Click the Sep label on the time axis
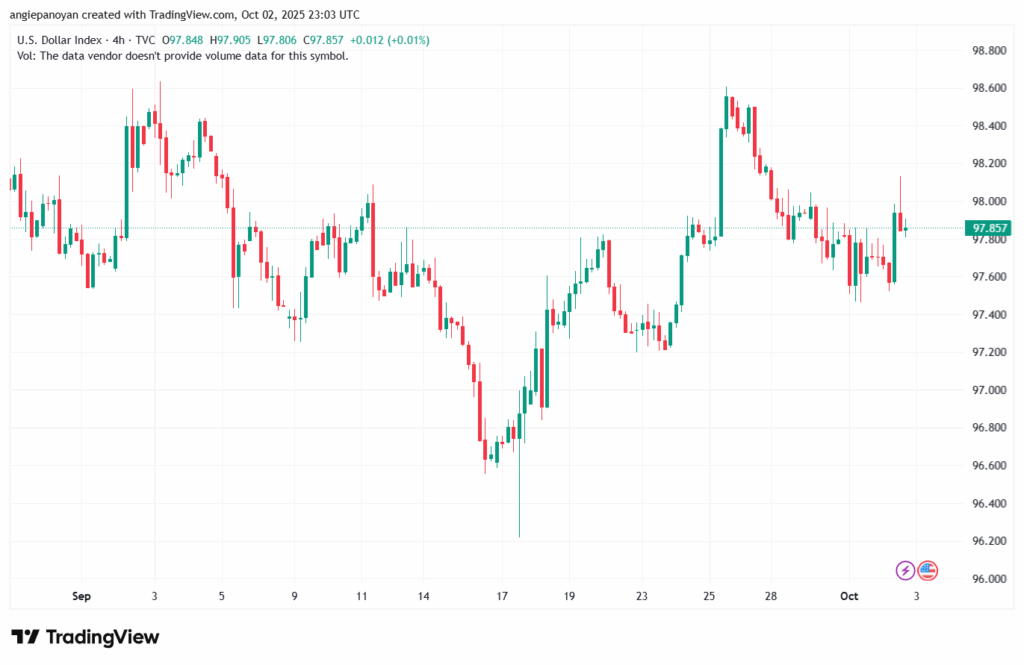Image resolution: width=1024 pixels, height=665 pixels. pos(81,595)
